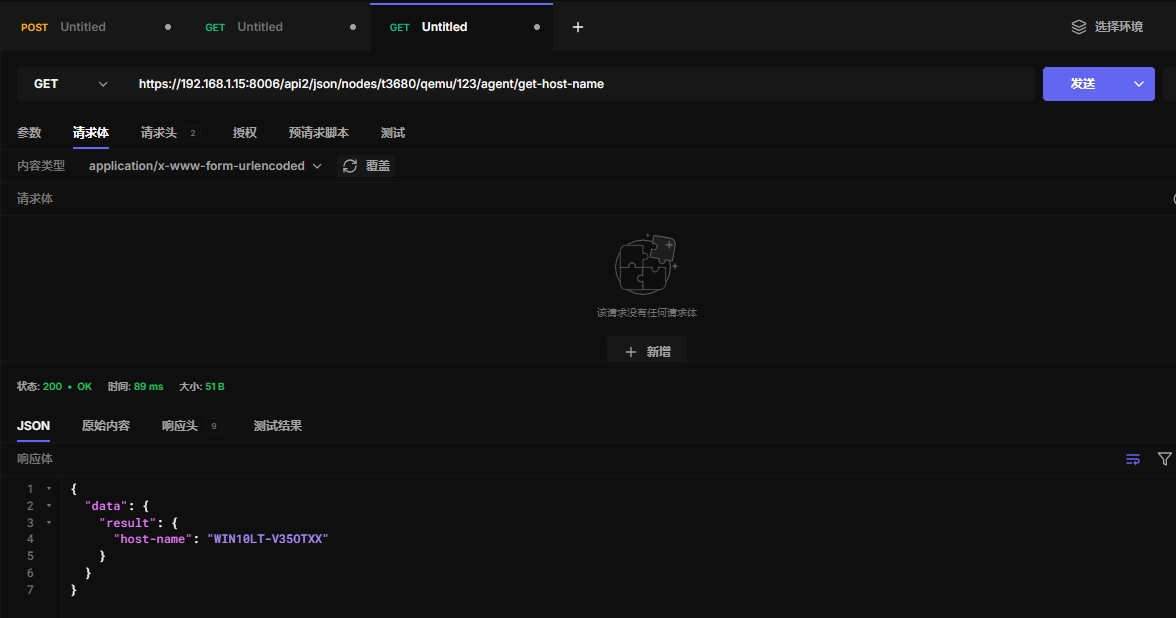The image size is (1176, 618).
Task: Collapse the "data" node at line 2
Action: [49, 506]
